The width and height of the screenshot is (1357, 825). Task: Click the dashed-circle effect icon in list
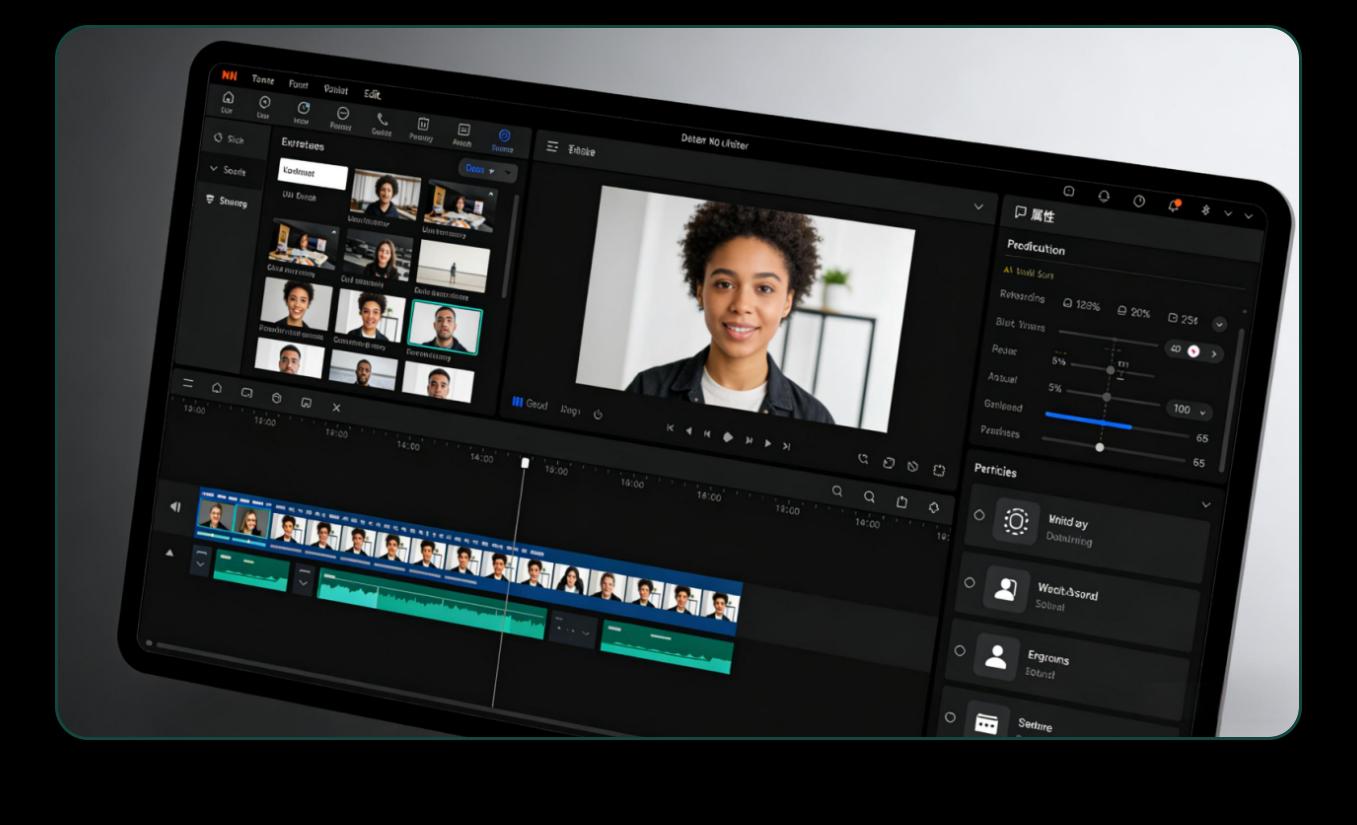point(1016,521)
